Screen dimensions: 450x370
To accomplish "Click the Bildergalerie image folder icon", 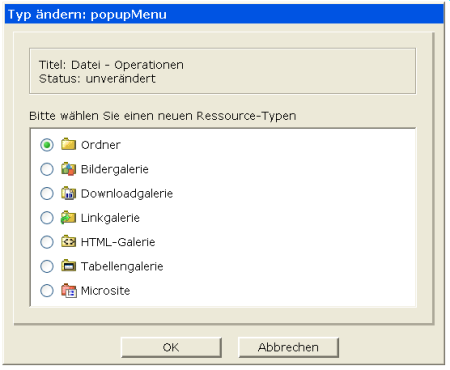I will 68,169.
